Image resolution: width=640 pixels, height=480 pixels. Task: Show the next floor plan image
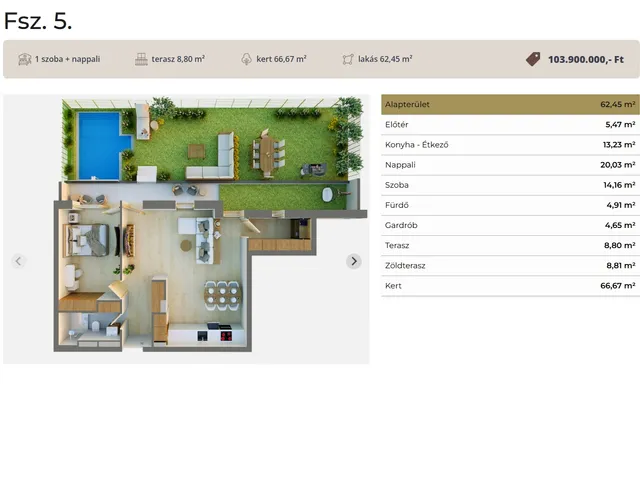pyautogui.click(x=353, y=261)
